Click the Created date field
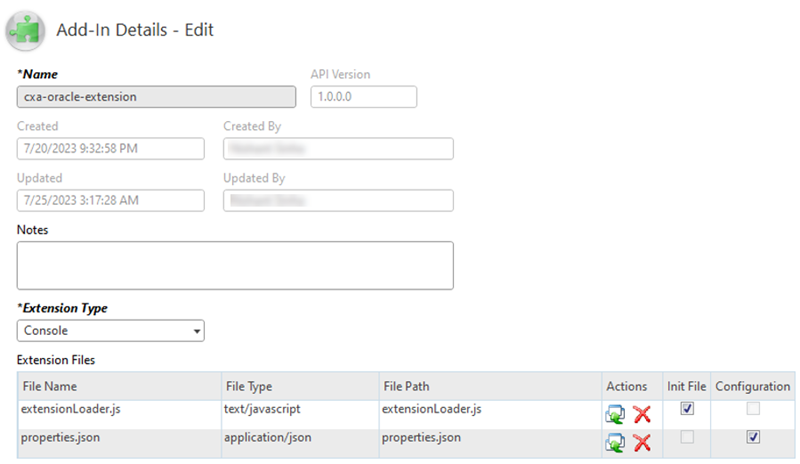800x464 pixels. 111,149
